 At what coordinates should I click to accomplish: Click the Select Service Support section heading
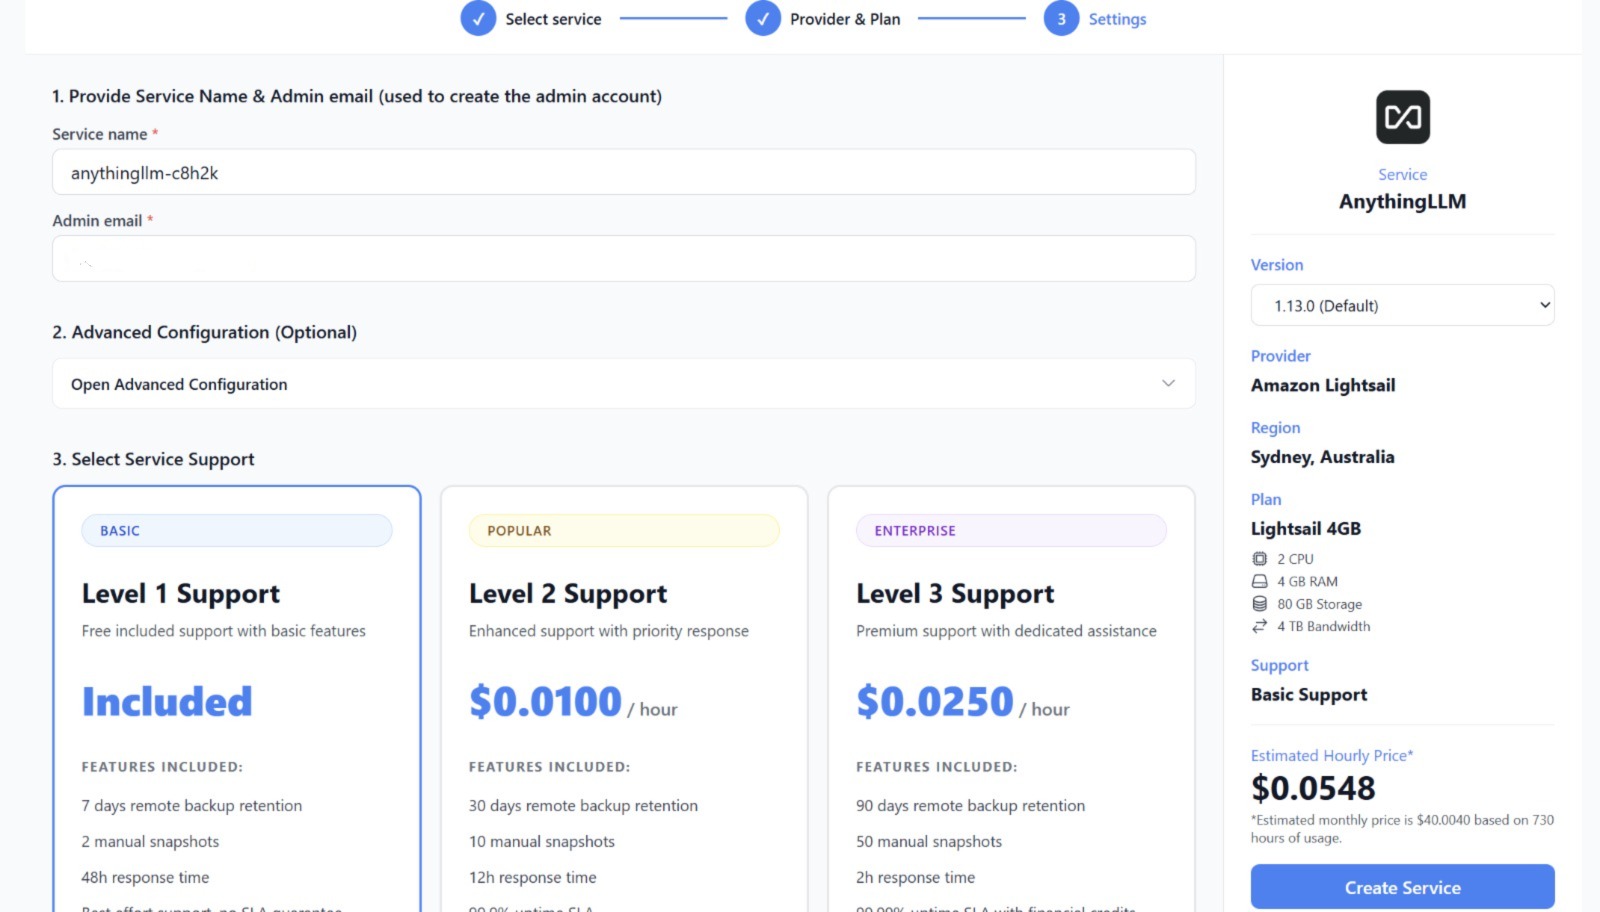154,459
